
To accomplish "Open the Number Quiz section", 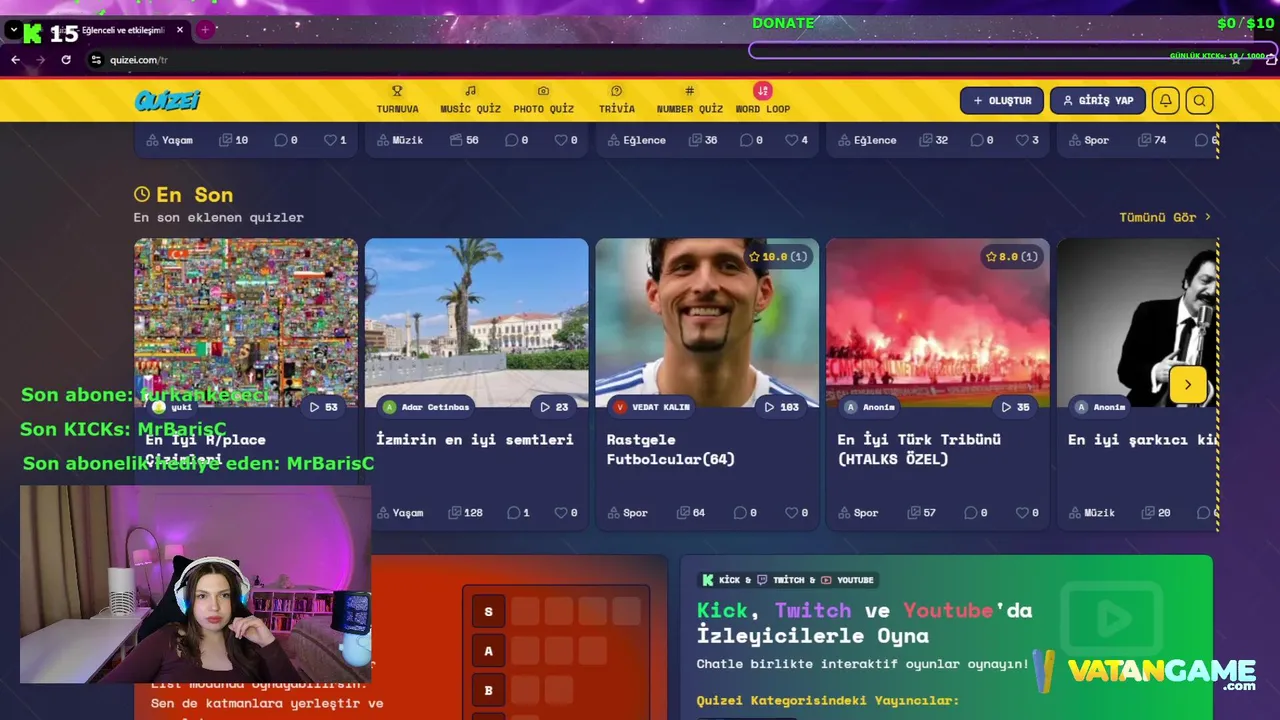I will pyautogui.click(x=689, y=100).
